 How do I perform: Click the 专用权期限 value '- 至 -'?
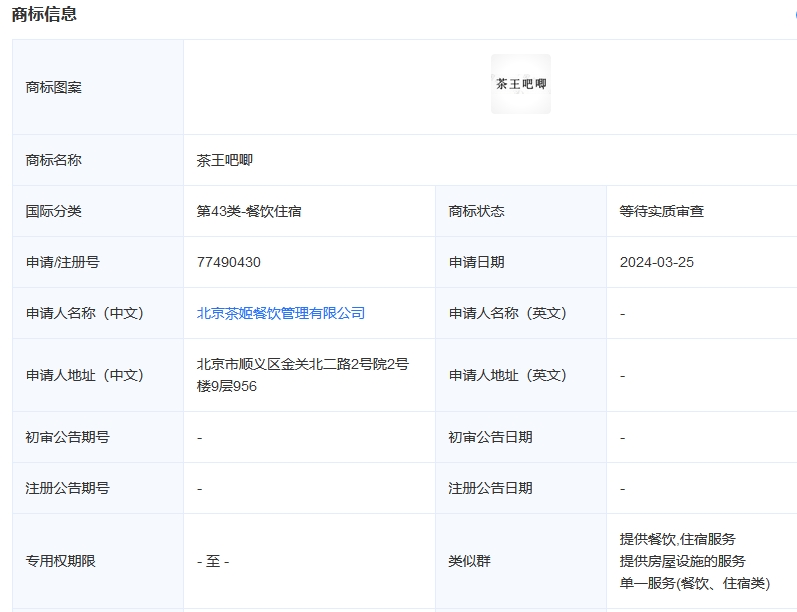point(213,561)
